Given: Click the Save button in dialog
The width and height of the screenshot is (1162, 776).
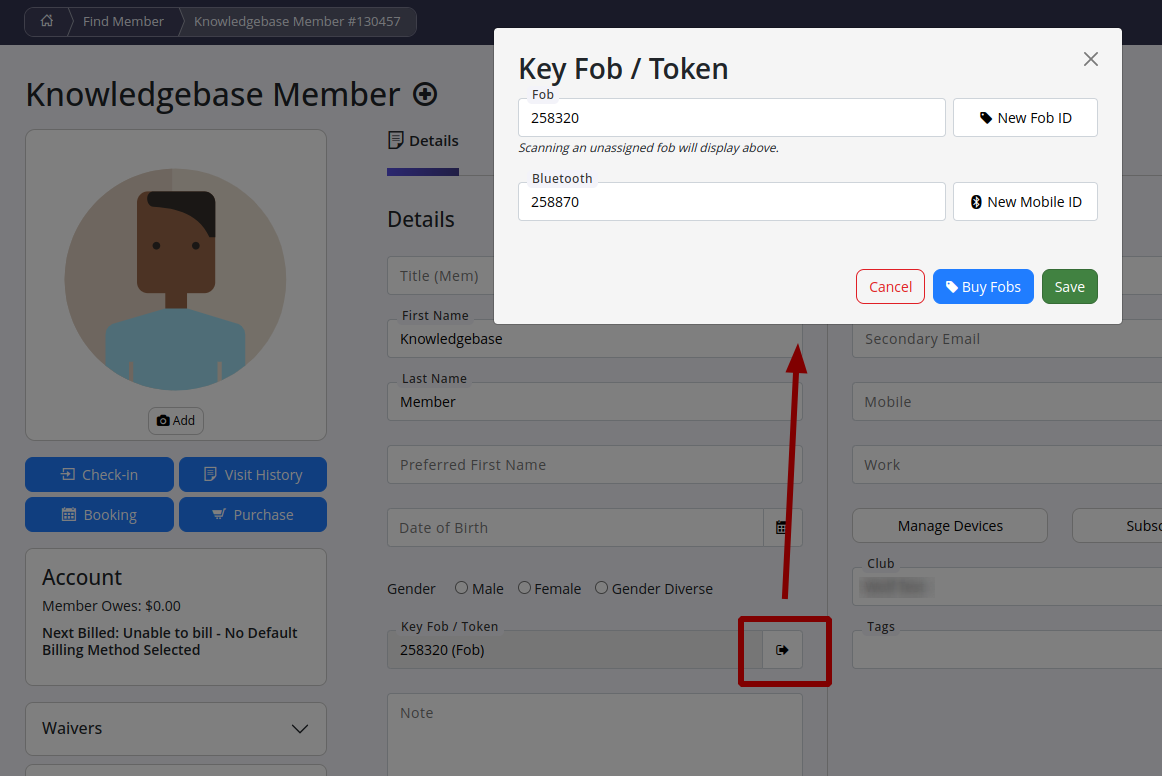Looking at the screenshot, I should coord(1069,287).
